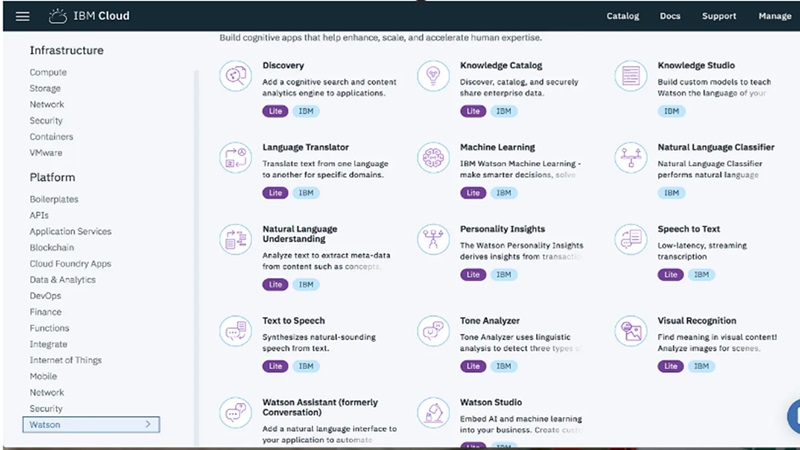Open Text to Speech service title
Image resolution: width=800 pixels, height=450 pixels.
pos(293,322)
